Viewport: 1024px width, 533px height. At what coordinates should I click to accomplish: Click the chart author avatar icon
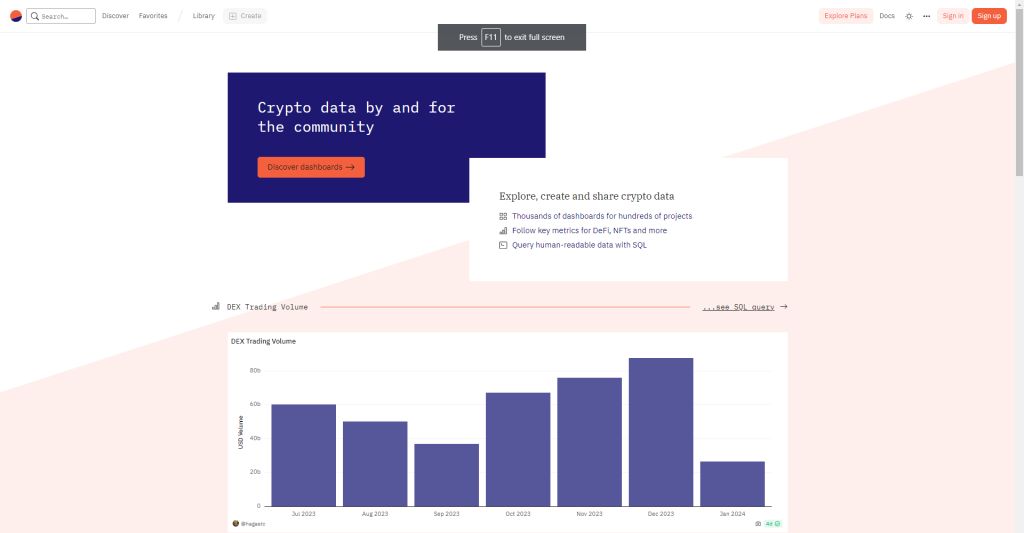[236, 523]
